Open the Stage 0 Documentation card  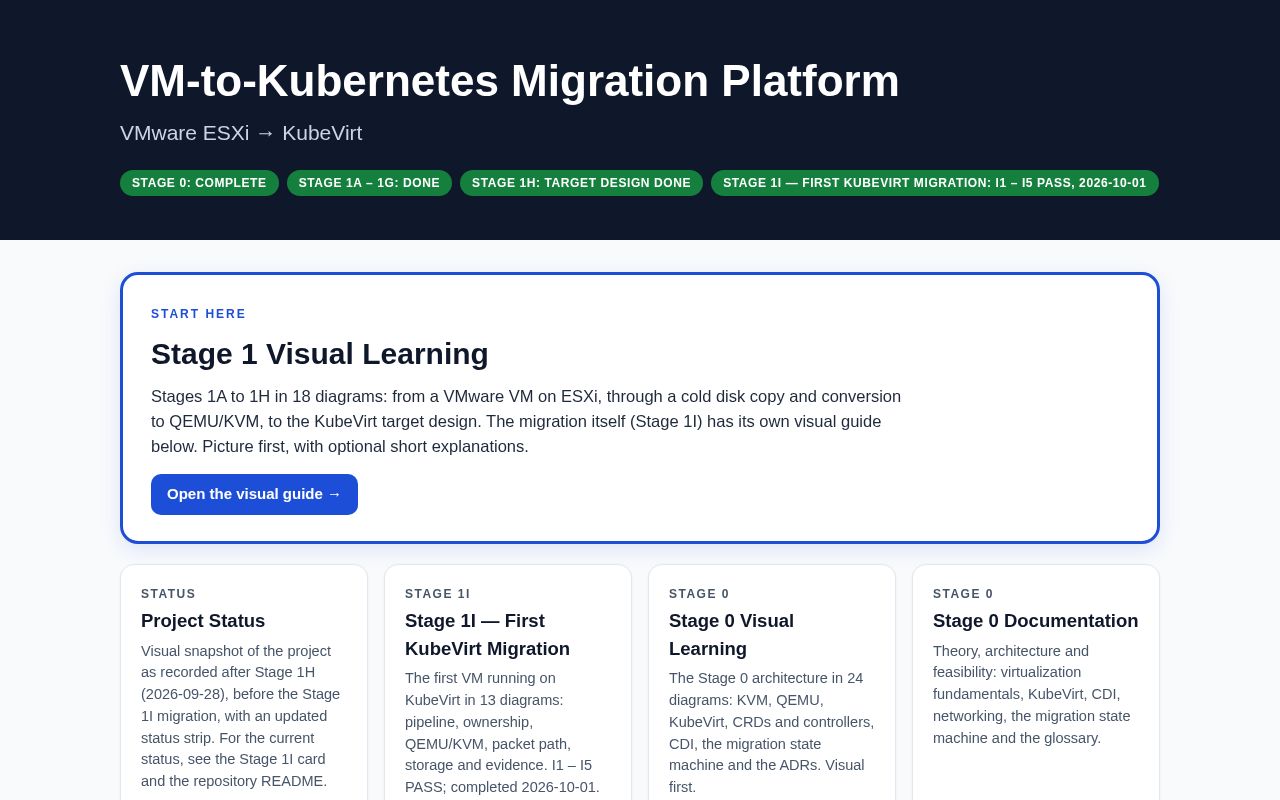point(1036,683)
